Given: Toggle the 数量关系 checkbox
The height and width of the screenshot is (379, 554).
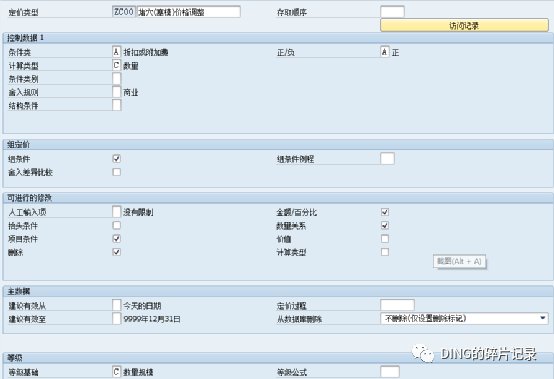Looking at the screenshot, I should pos(385,225).
